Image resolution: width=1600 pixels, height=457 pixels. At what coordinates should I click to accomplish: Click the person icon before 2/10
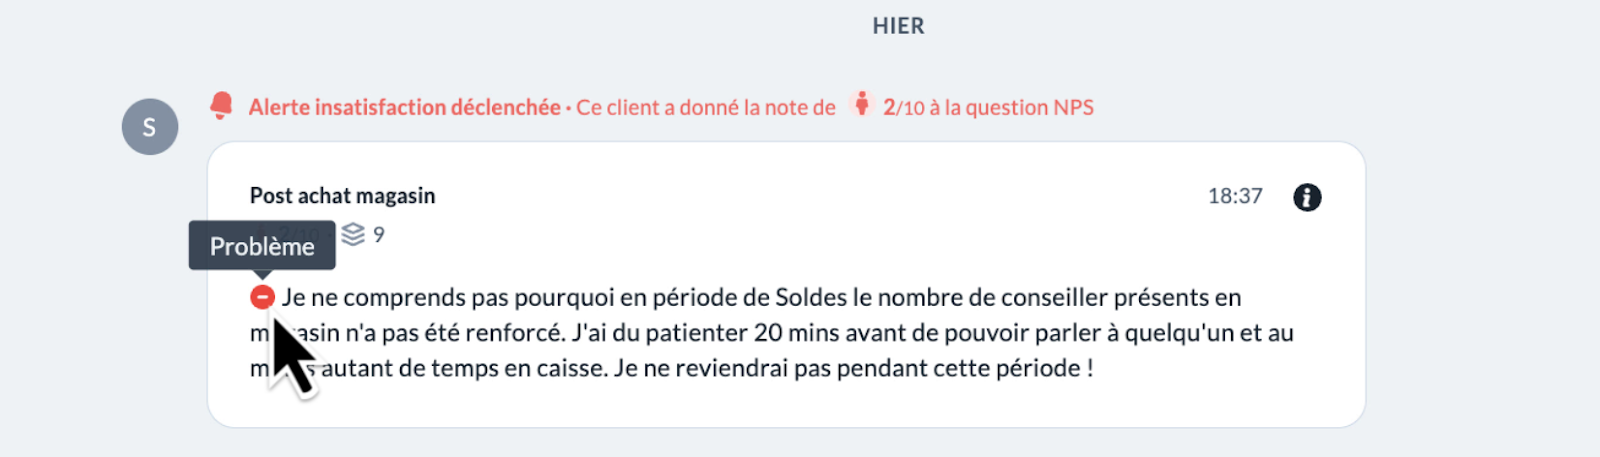[861, 104]
